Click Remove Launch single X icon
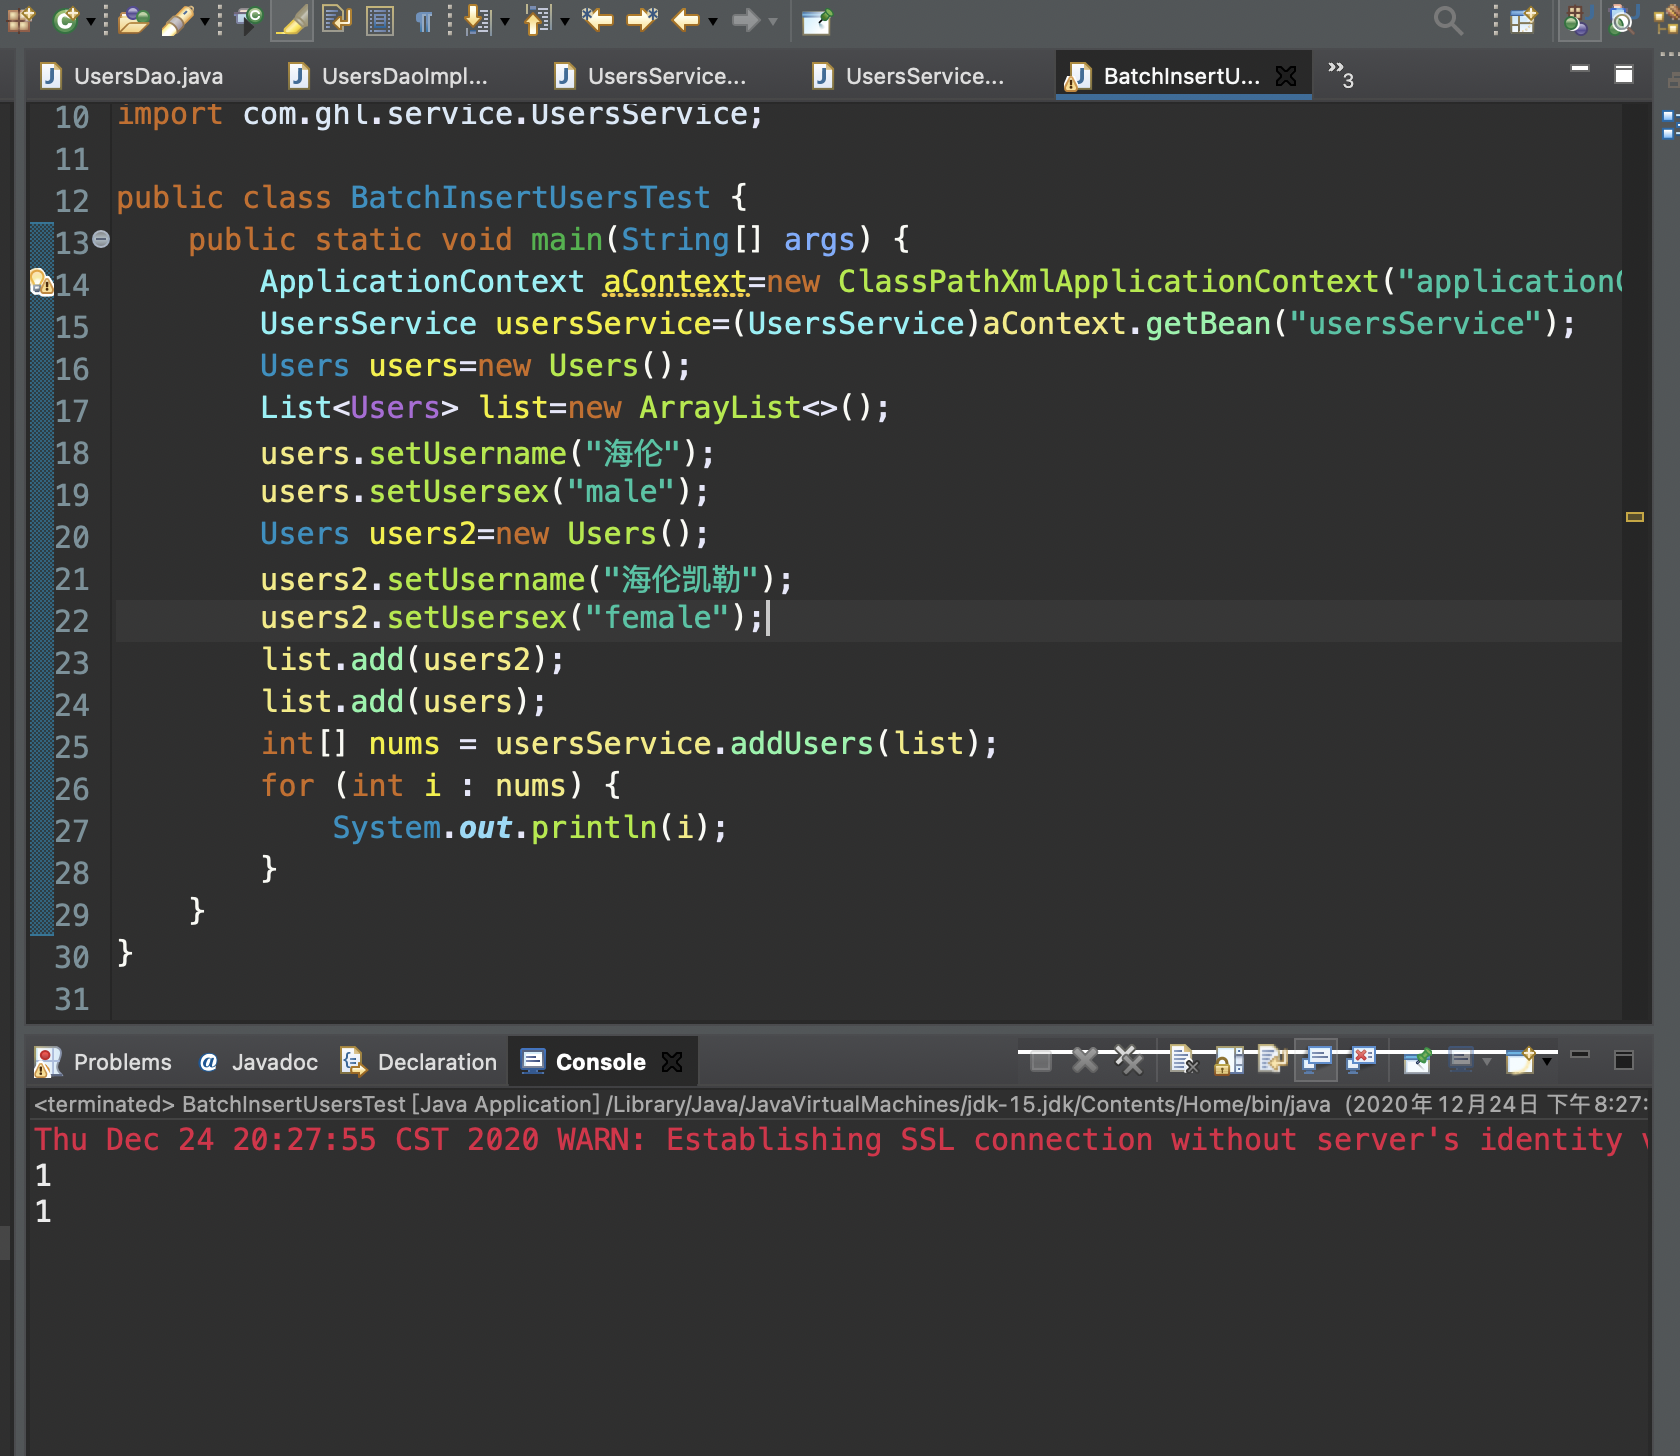 click(1085, 1060)
